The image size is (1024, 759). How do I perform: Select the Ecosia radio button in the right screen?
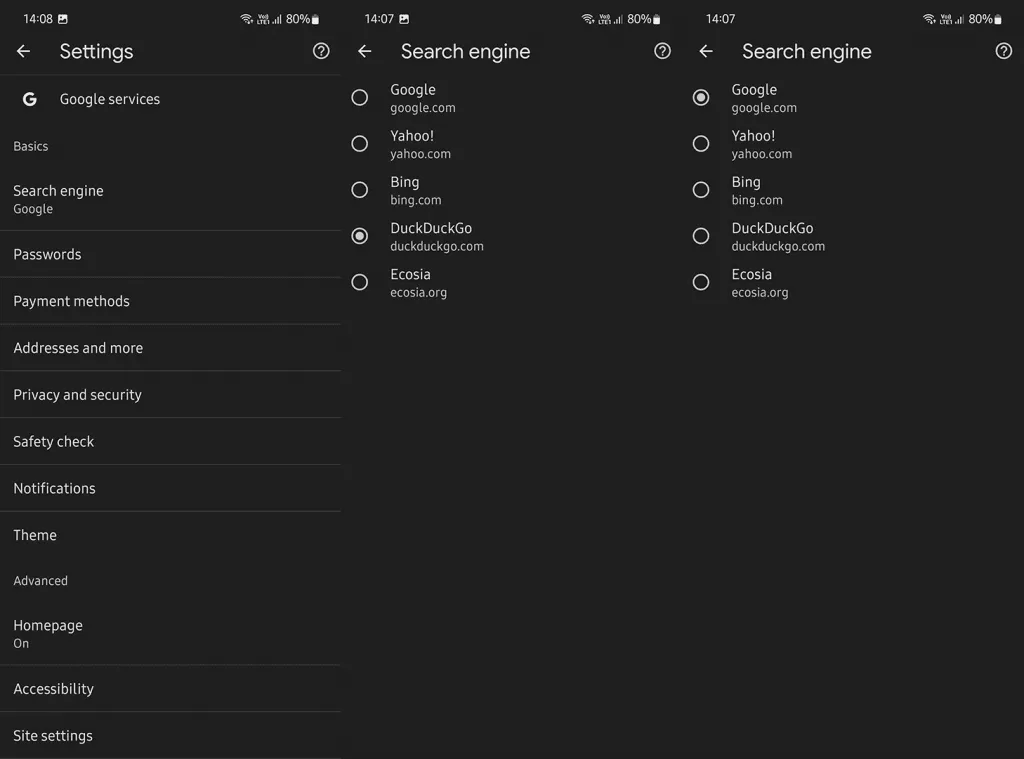pos(701,282)
